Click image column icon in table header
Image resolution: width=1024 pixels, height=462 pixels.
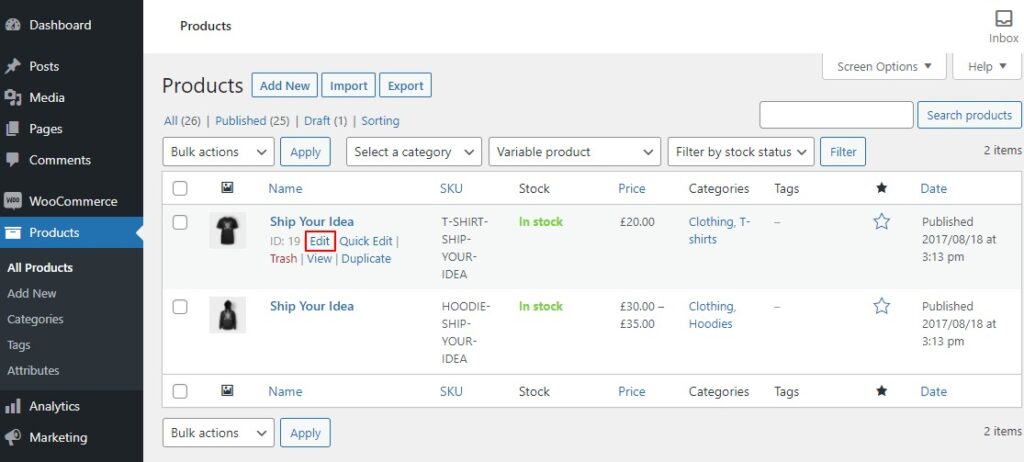point(227,188)
